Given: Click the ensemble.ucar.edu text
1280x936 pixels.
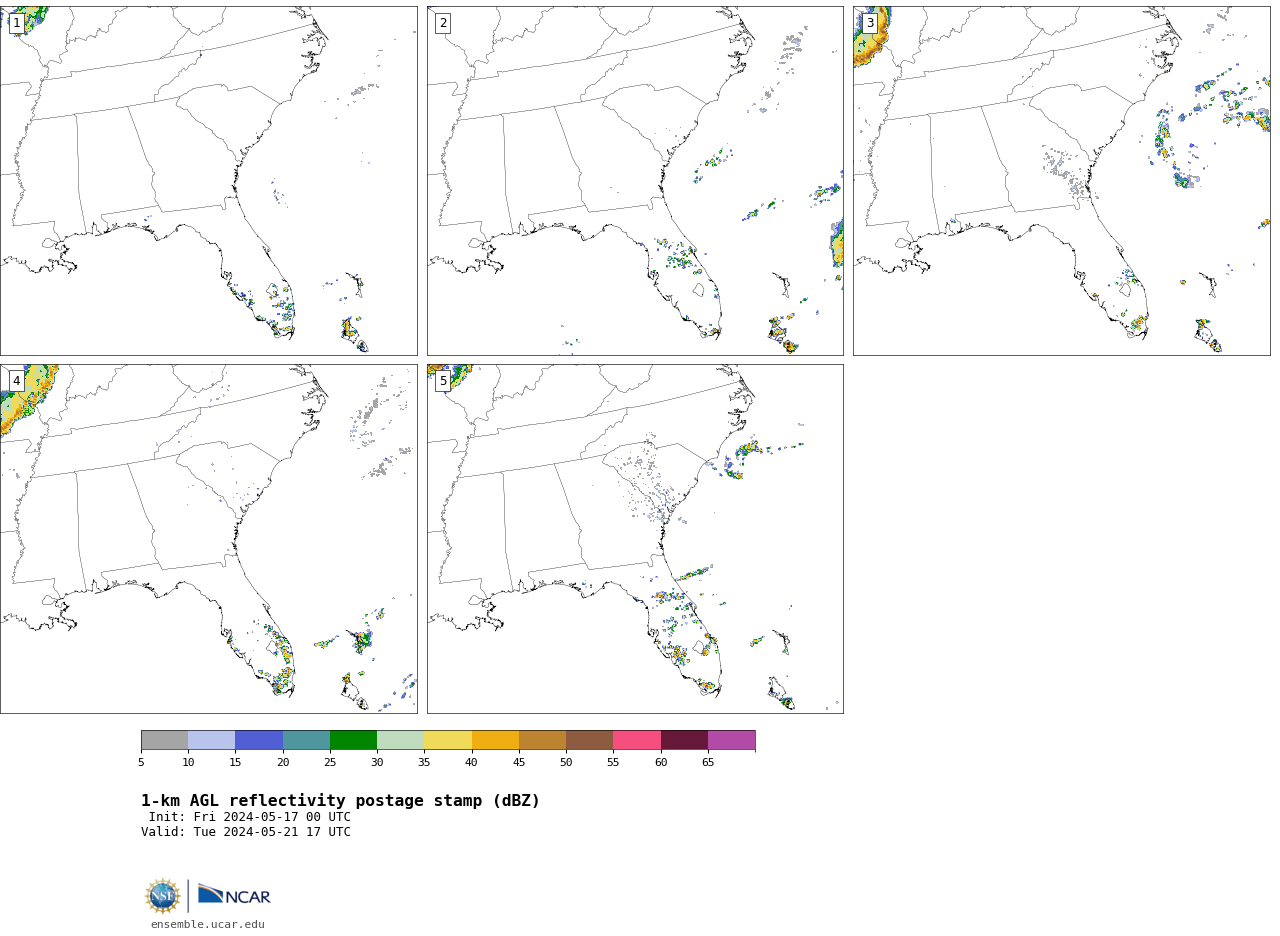Looking at the screenshot, I should 208,925.
